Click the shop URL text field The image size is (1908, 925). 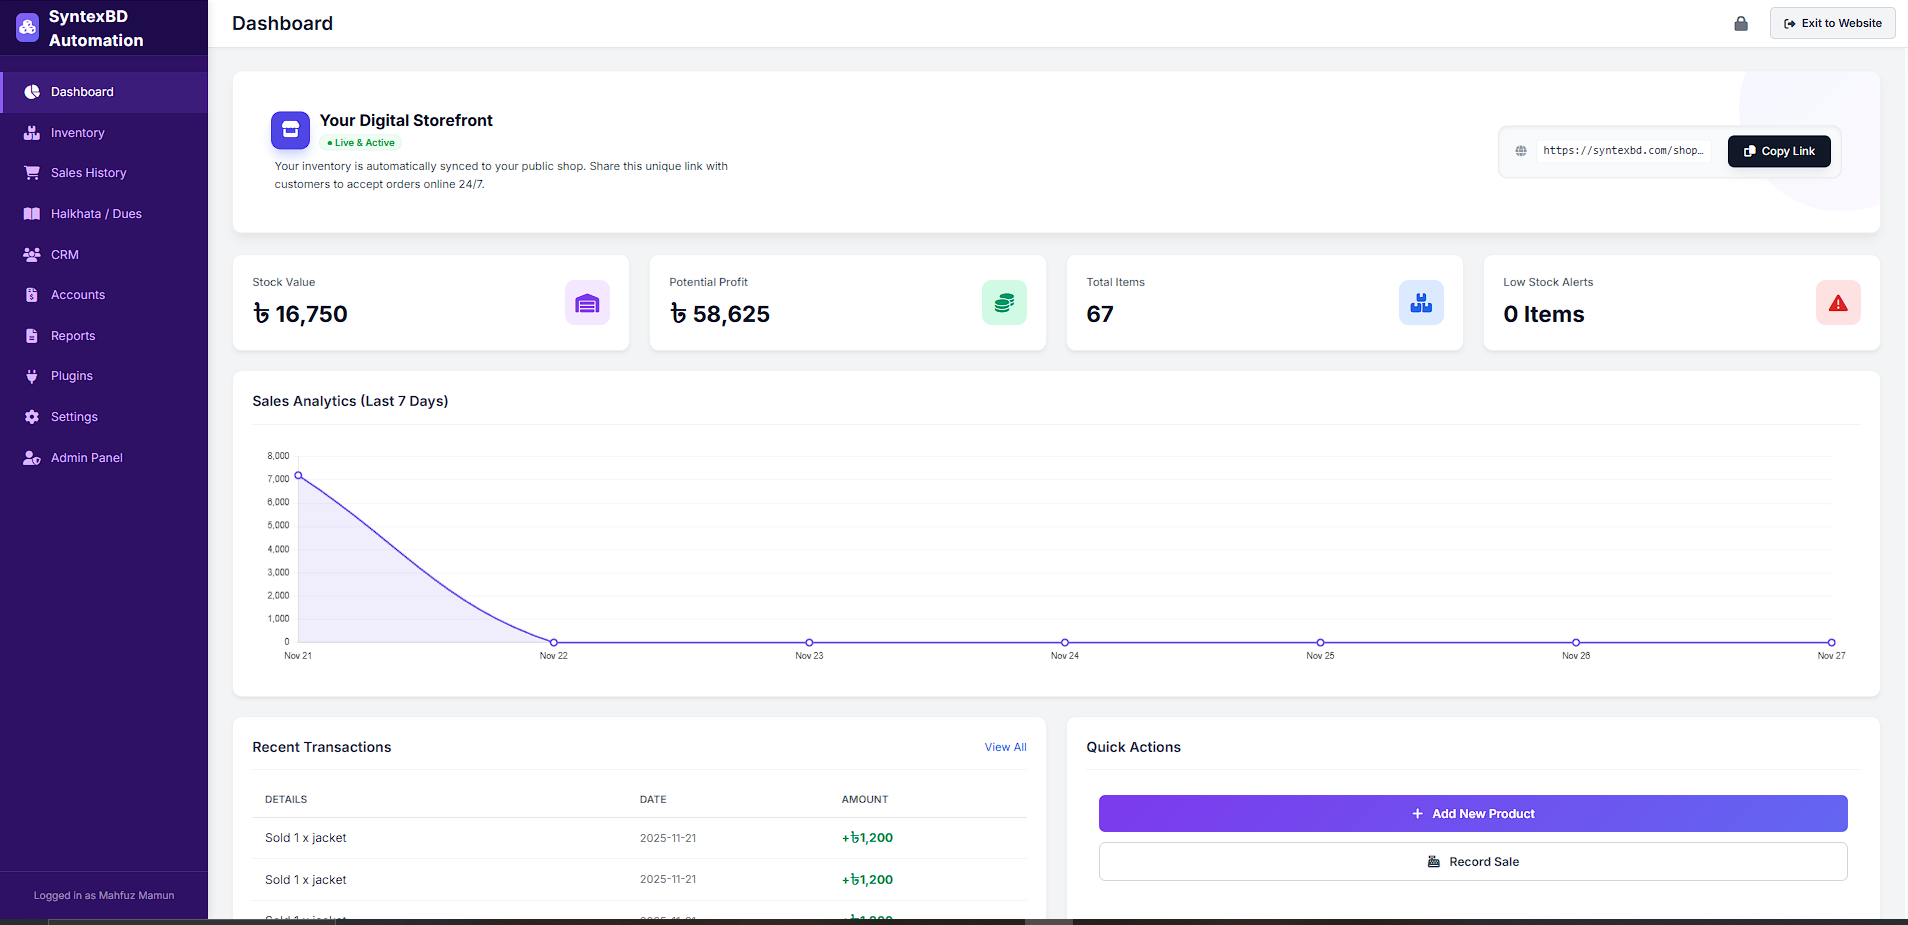[1622, 151]
